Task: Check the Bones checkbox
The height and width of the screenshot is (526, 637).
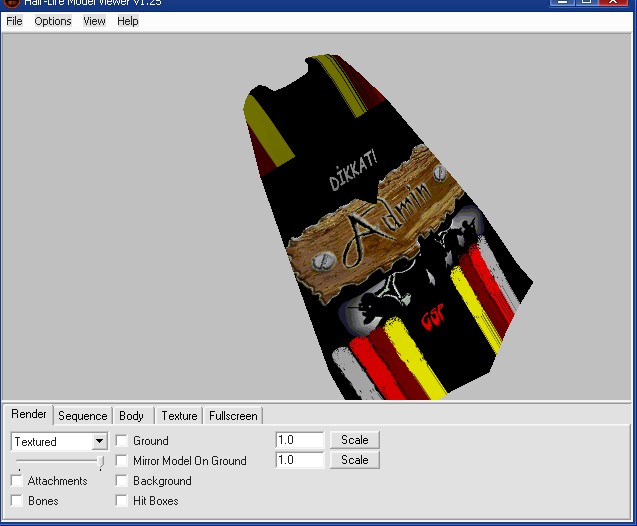Action: coord(17,501)
